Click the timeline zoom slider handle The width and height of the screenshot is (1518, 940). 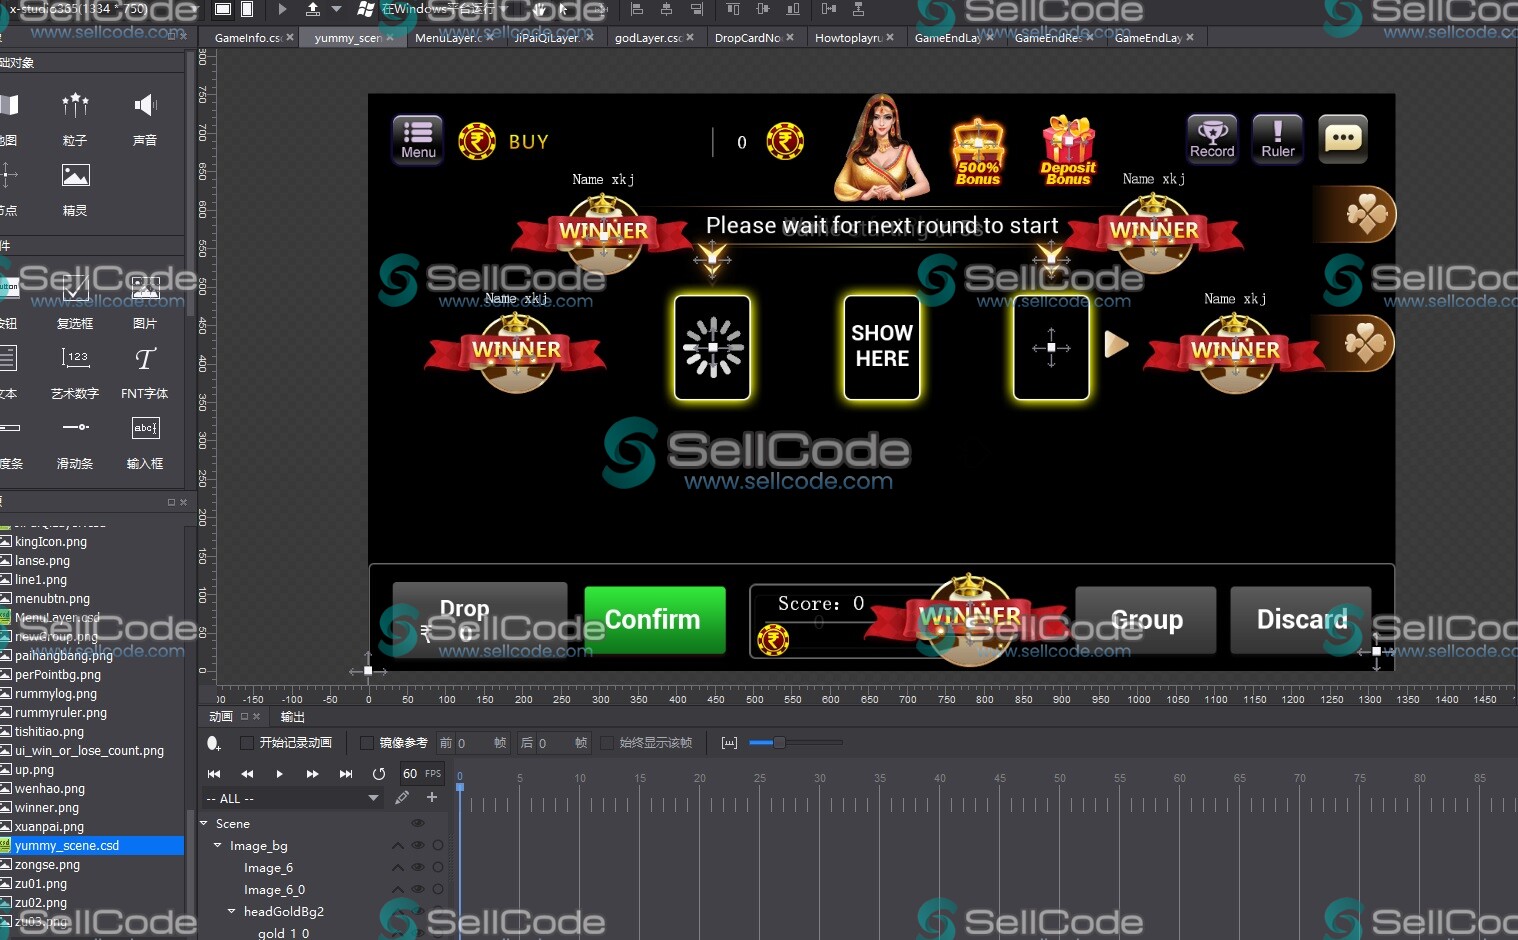[778, 743]
